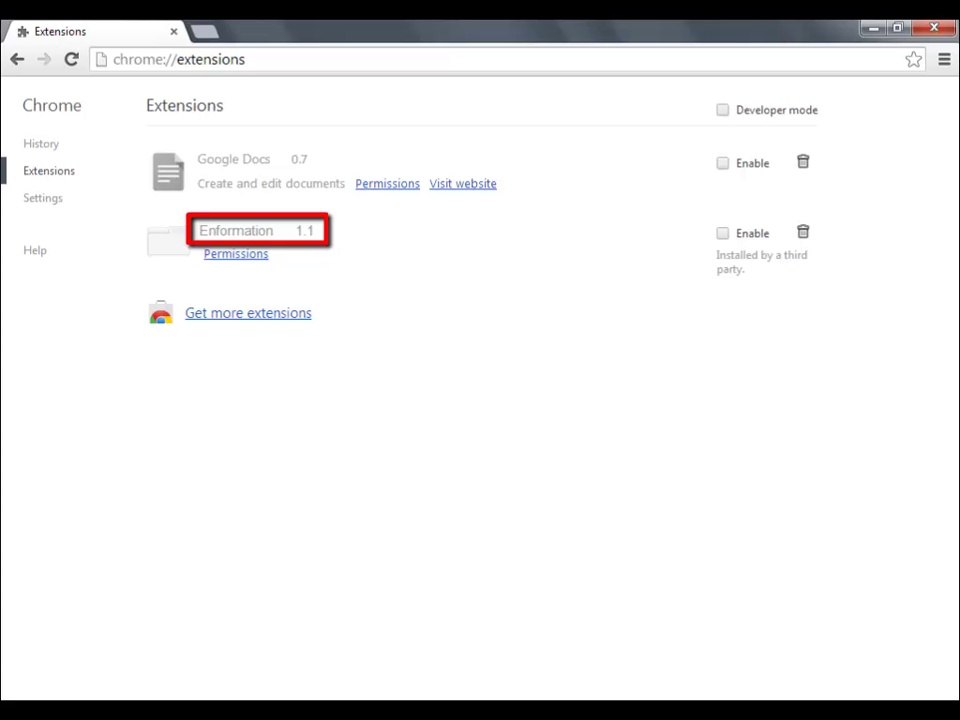Open a new tab
Screen dimensions: 960x720
point(204,31)
